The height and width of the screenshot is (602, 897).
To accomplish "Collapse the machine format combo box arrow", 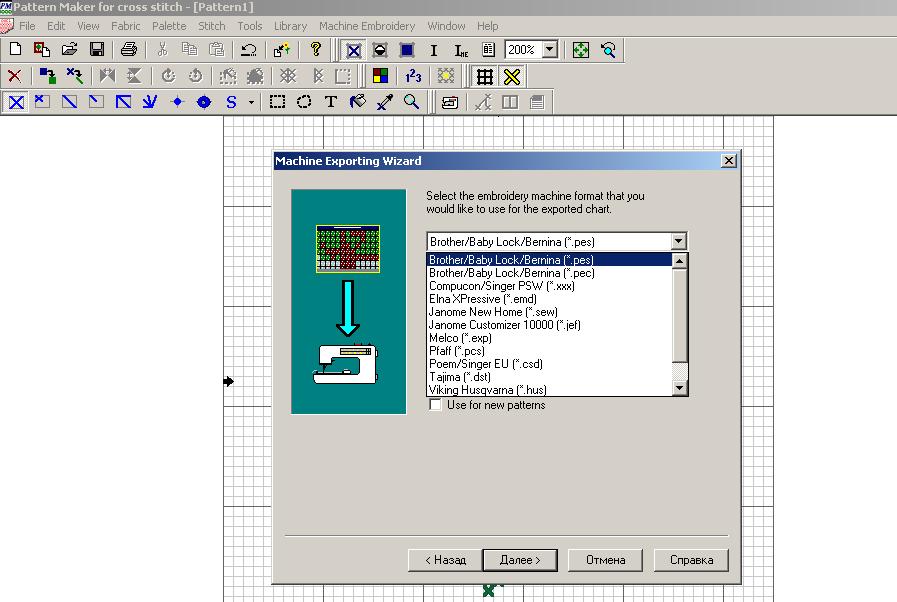I will pos(679,241).
